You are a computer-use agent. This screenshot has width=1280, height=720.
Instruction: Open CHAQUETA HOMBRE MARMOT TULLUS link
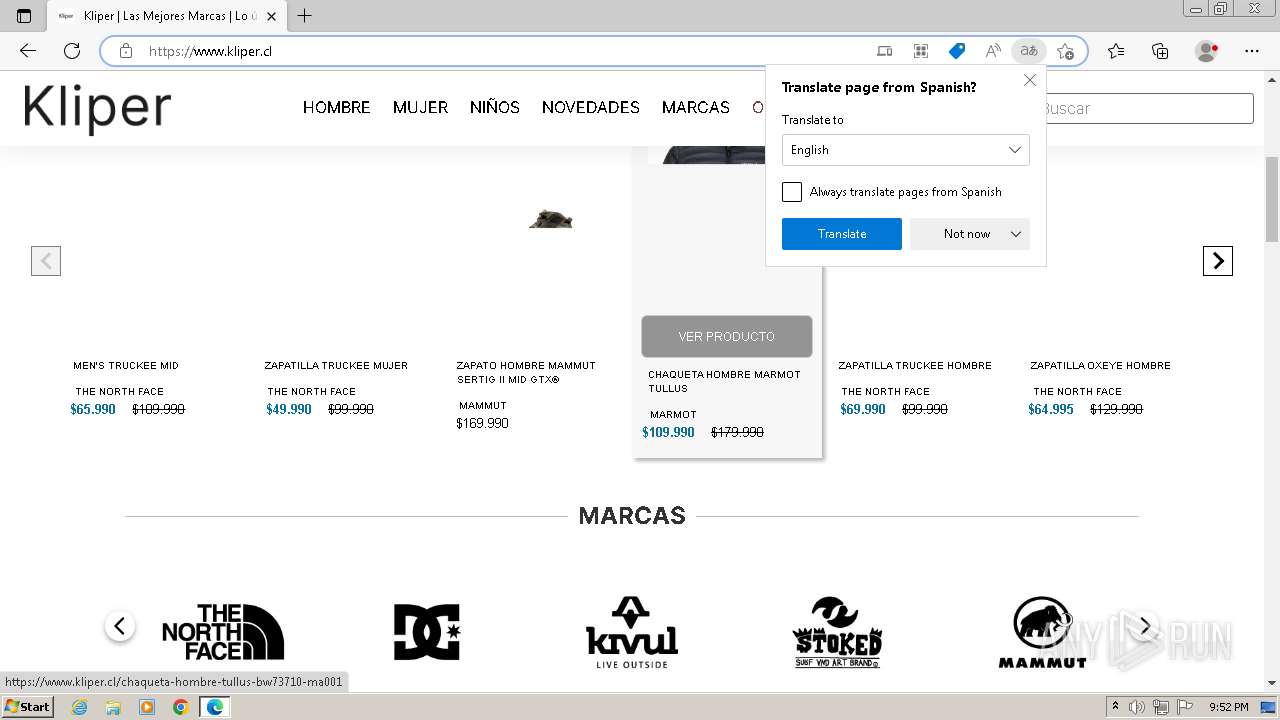tap(724, 381)
